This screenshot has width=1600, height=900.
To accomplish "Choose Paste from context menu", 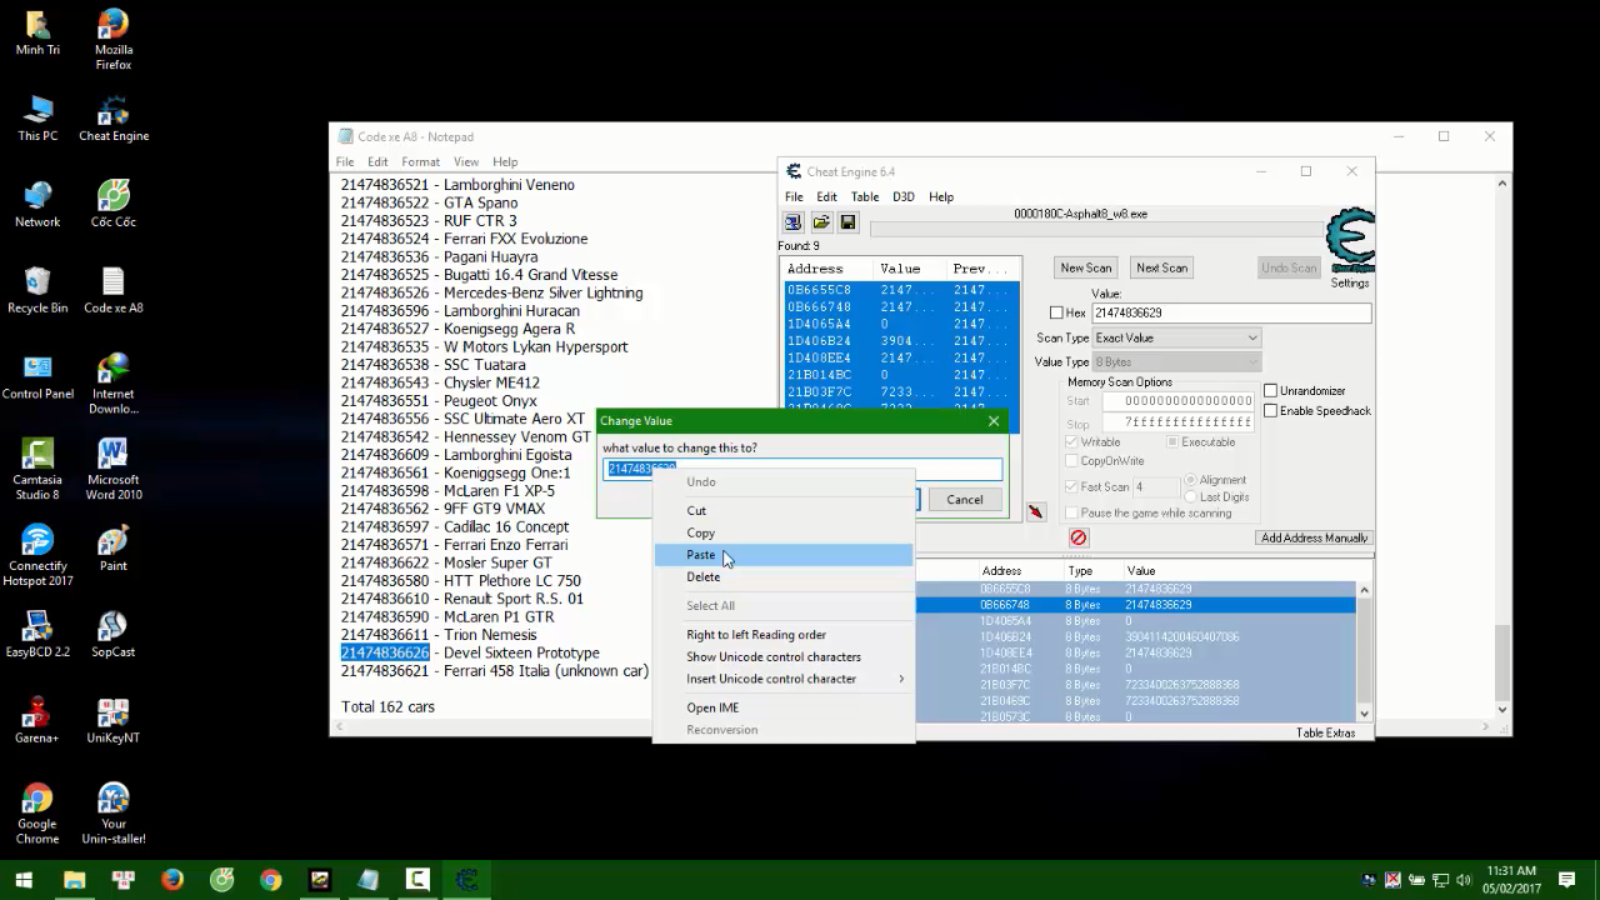I will tap(784, 555).
